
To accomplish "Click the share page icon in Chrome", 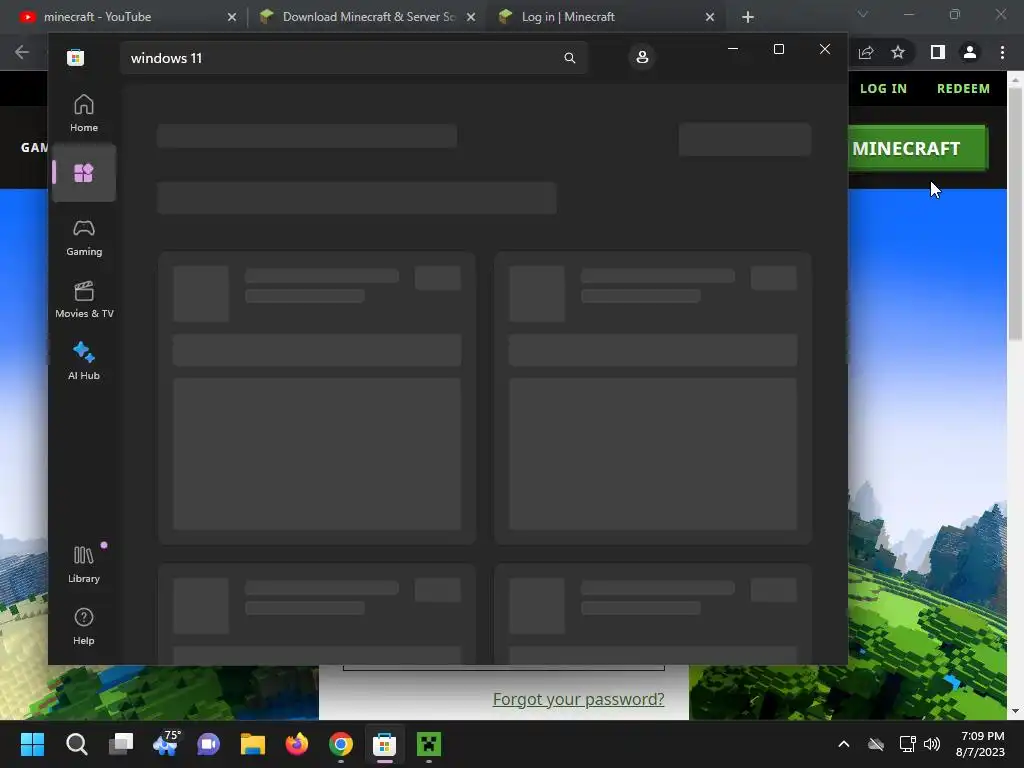I will [x=866, y=52].
